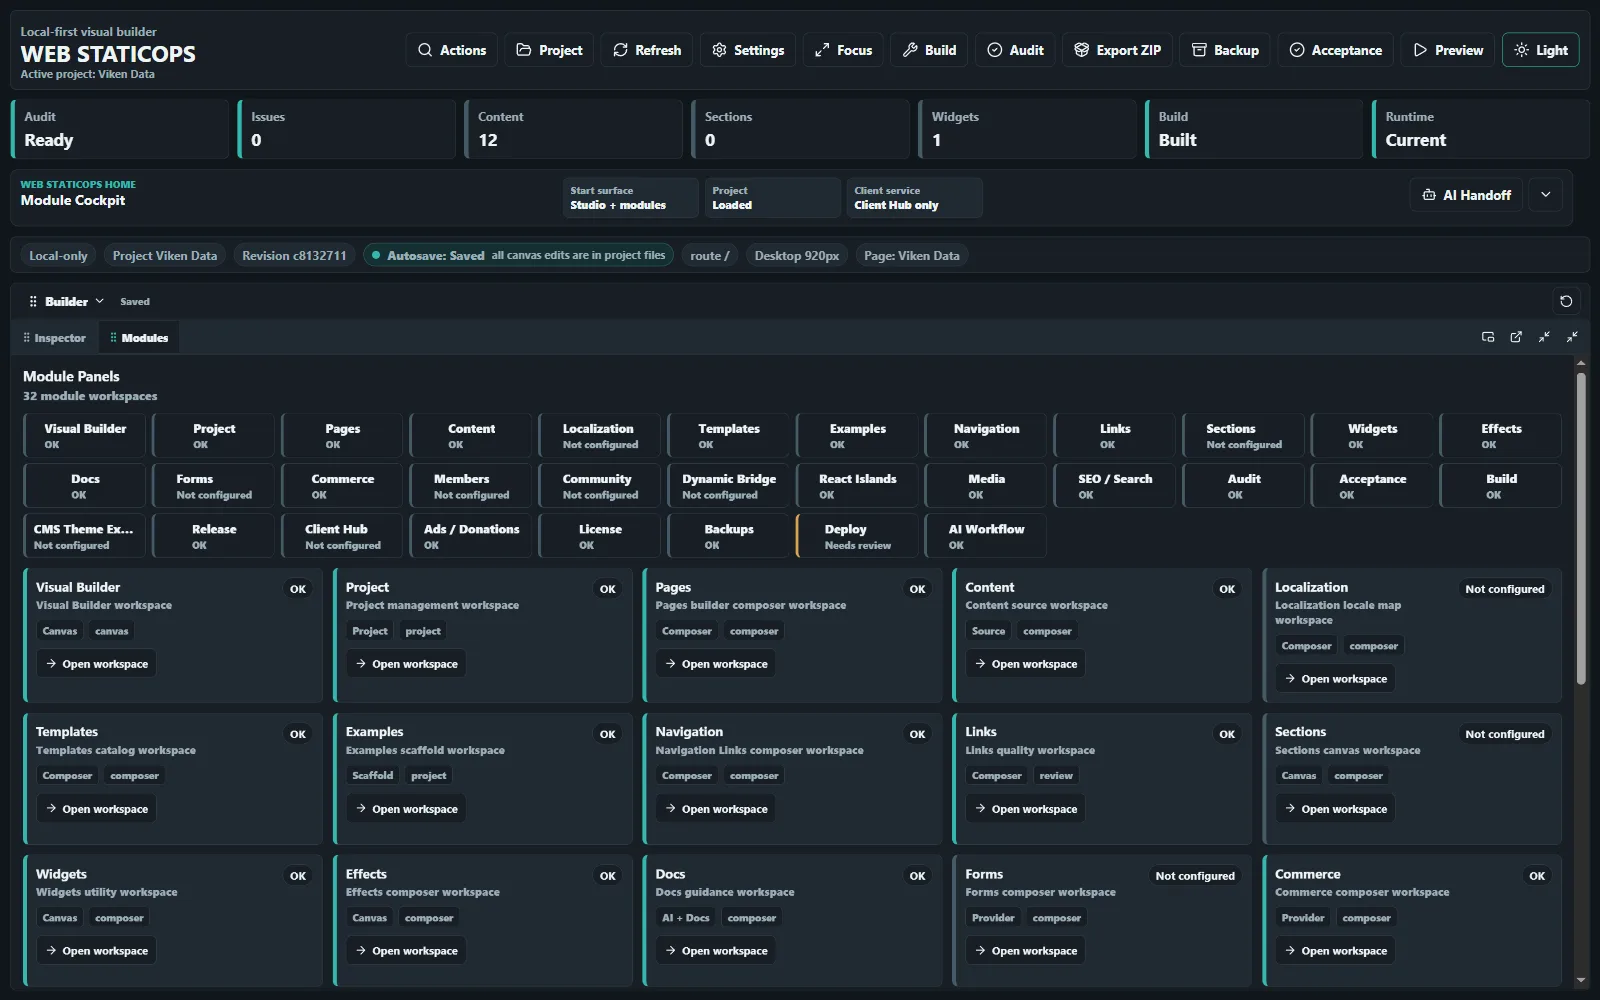The width and height of the screenshot is (1600, 1000).
Task: Select the SEO / Search module tile
Action: click(x=1115, y=486)
